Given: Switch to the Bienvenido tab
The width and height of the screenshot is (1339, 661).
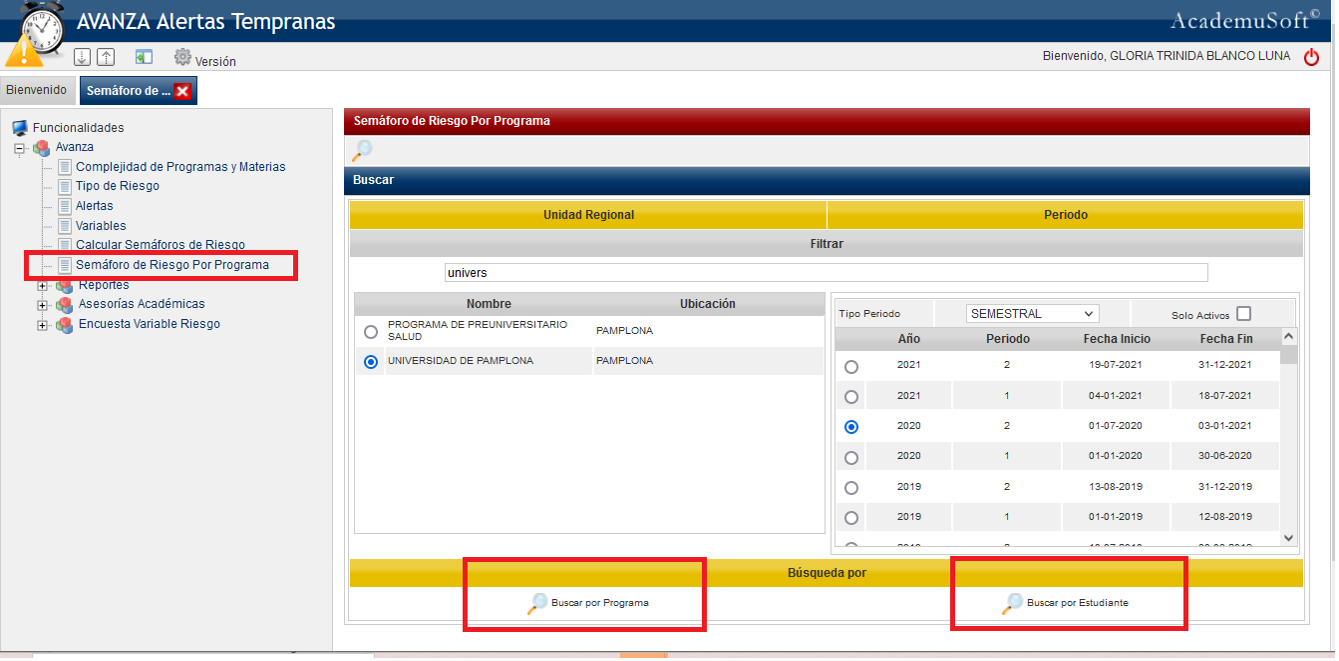Looking at the screenshot, I should 37,91.
